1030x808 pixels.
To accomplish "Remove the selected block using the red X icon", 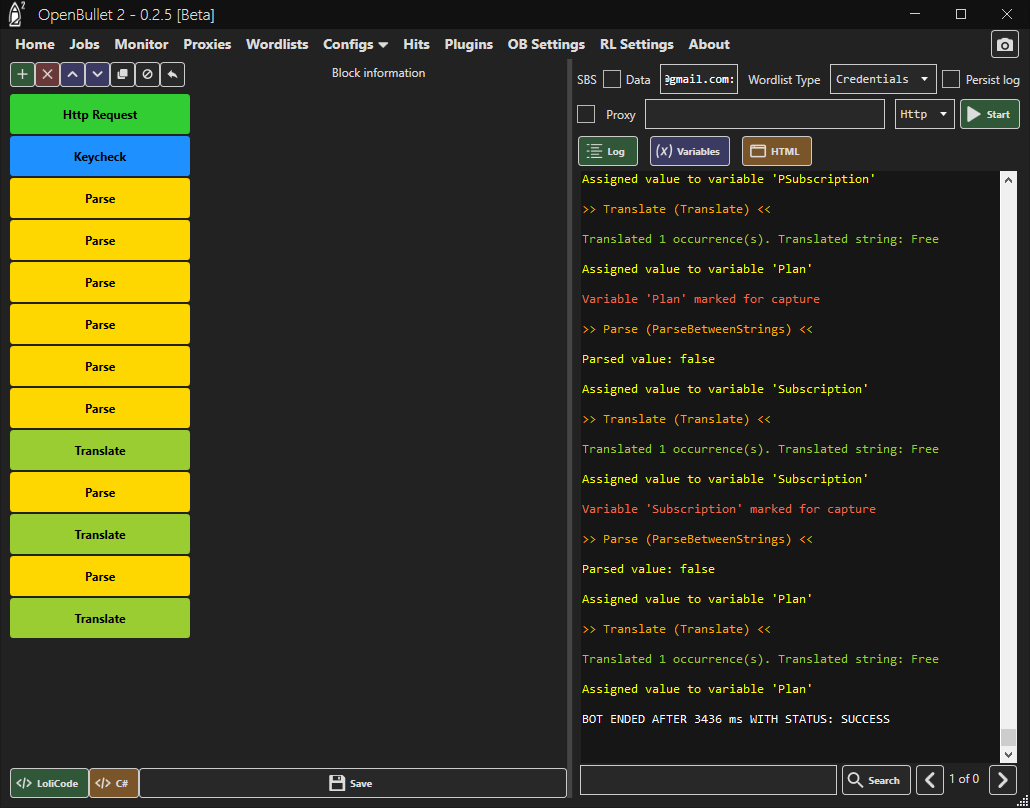I will point(47,74).
